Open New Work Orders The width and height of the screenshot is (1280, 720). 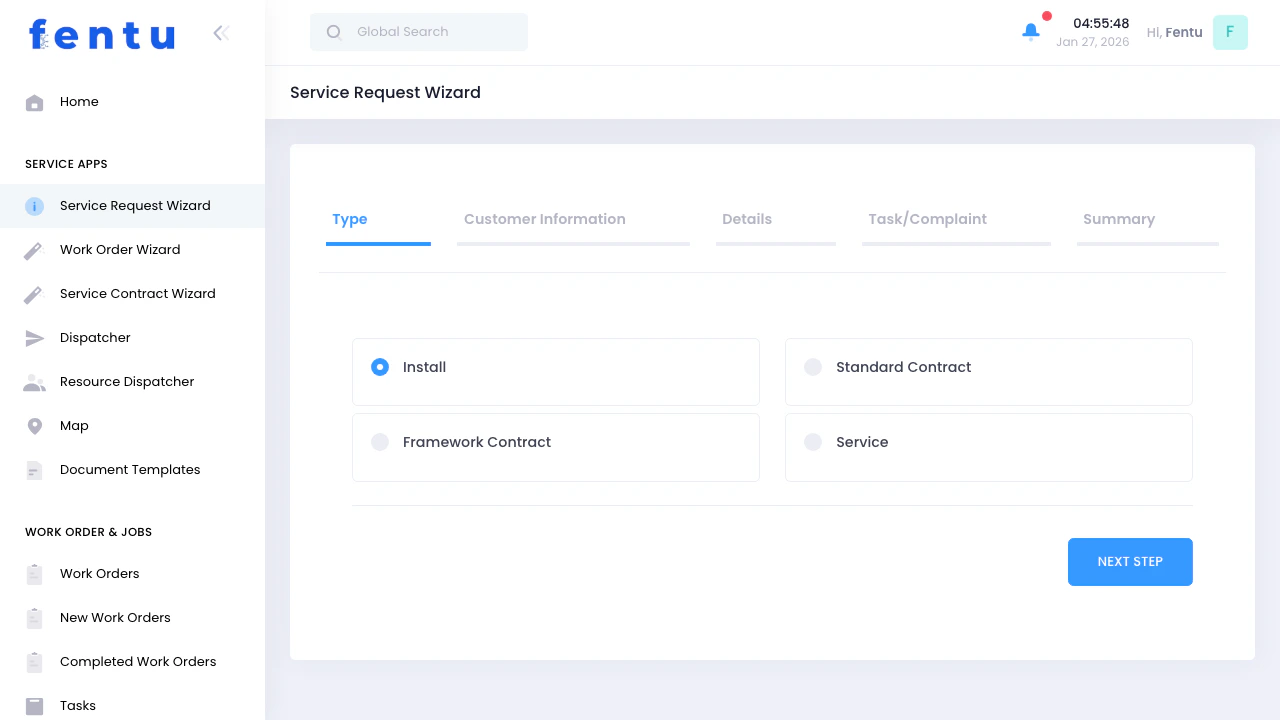coord(115,617)
